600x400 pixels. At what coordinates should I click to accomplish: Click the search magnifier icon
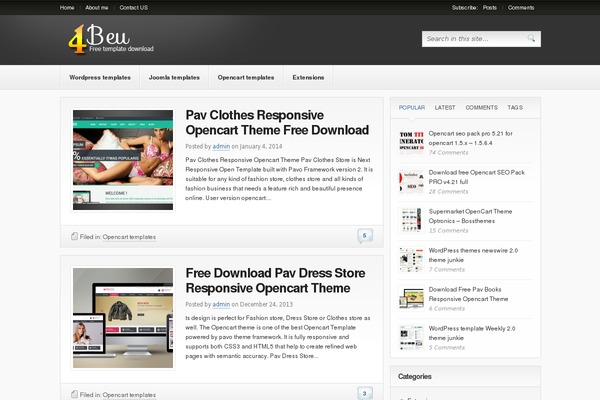click(x=531, y=38)
